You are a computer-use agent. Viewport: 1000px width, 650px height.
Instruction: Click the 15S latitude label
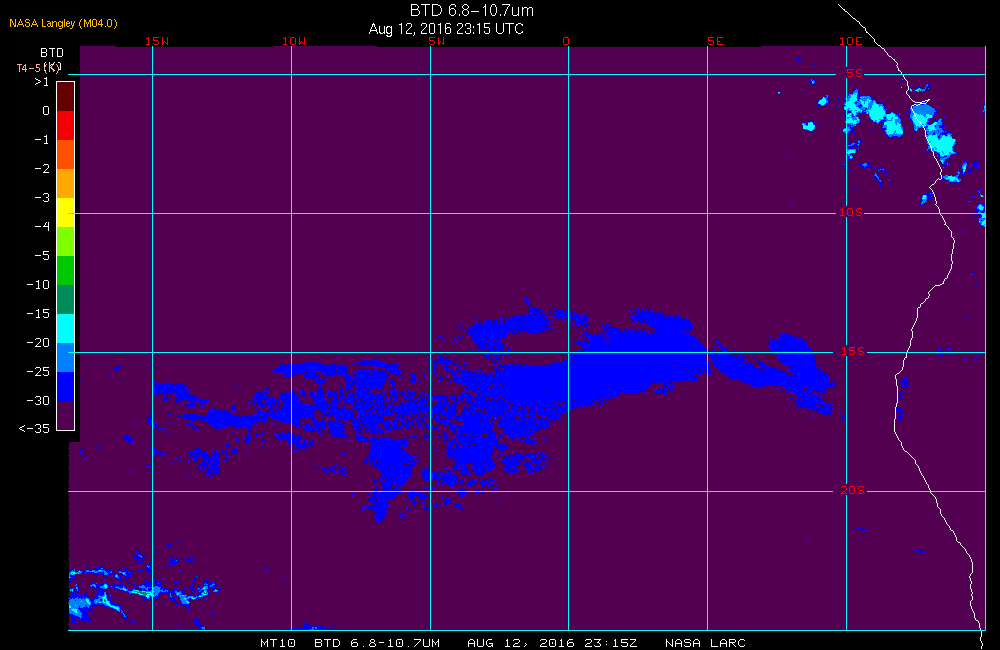pos(853,351)
